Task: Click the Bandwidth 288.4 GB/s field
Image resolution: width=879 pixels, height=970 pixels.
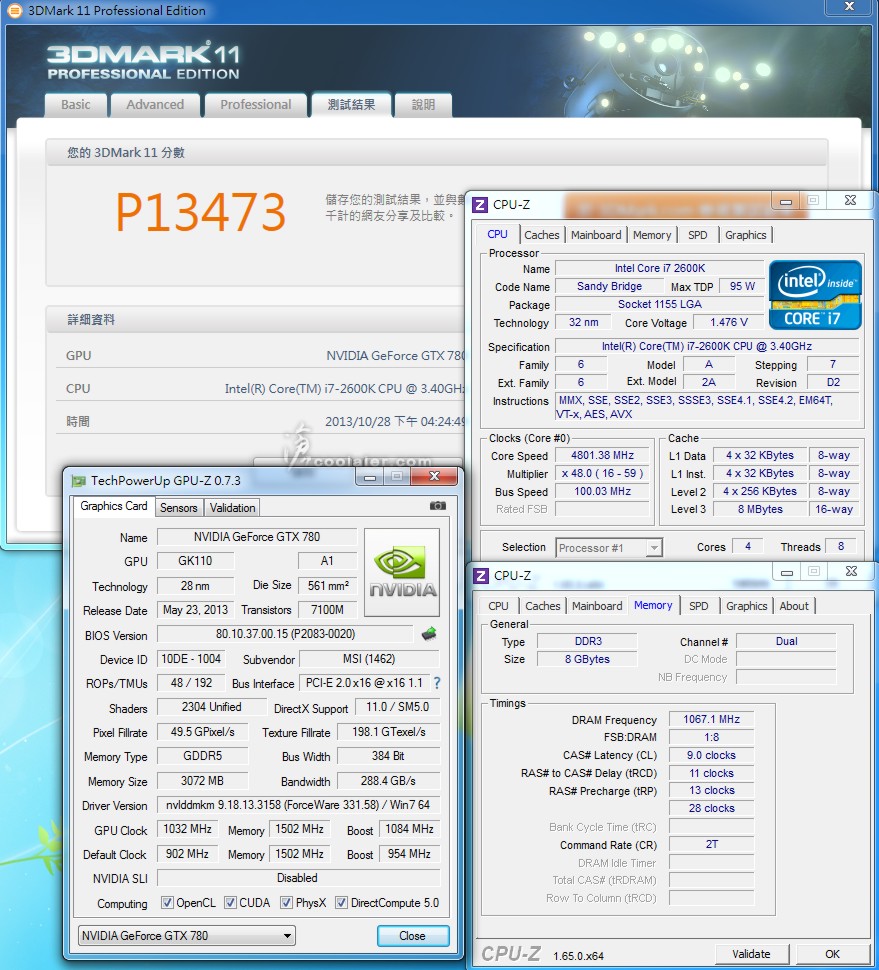Action: (x=388, y=781)
